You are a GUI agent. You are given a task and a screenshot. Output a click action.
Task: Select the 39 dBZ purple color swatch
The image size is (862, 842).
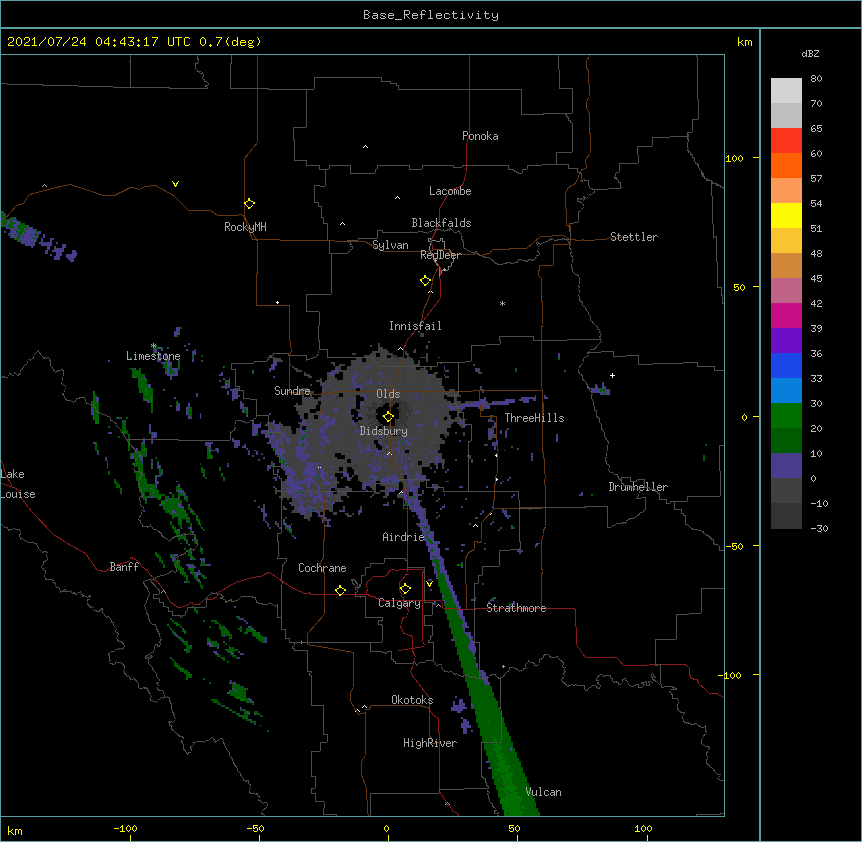point(786,341)
